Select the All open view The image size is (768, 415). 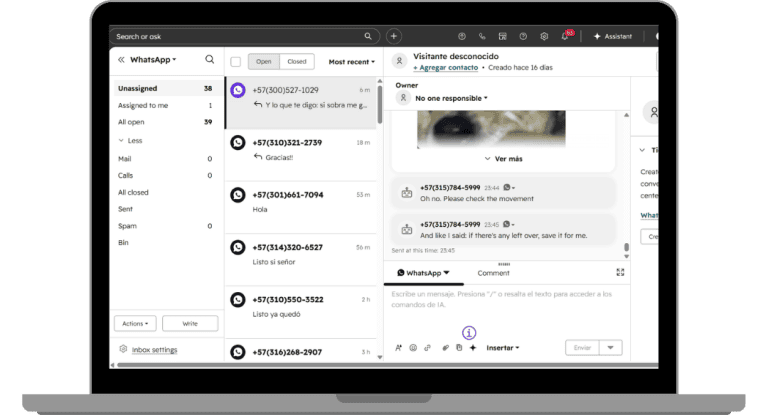click(x=165, y=122)
